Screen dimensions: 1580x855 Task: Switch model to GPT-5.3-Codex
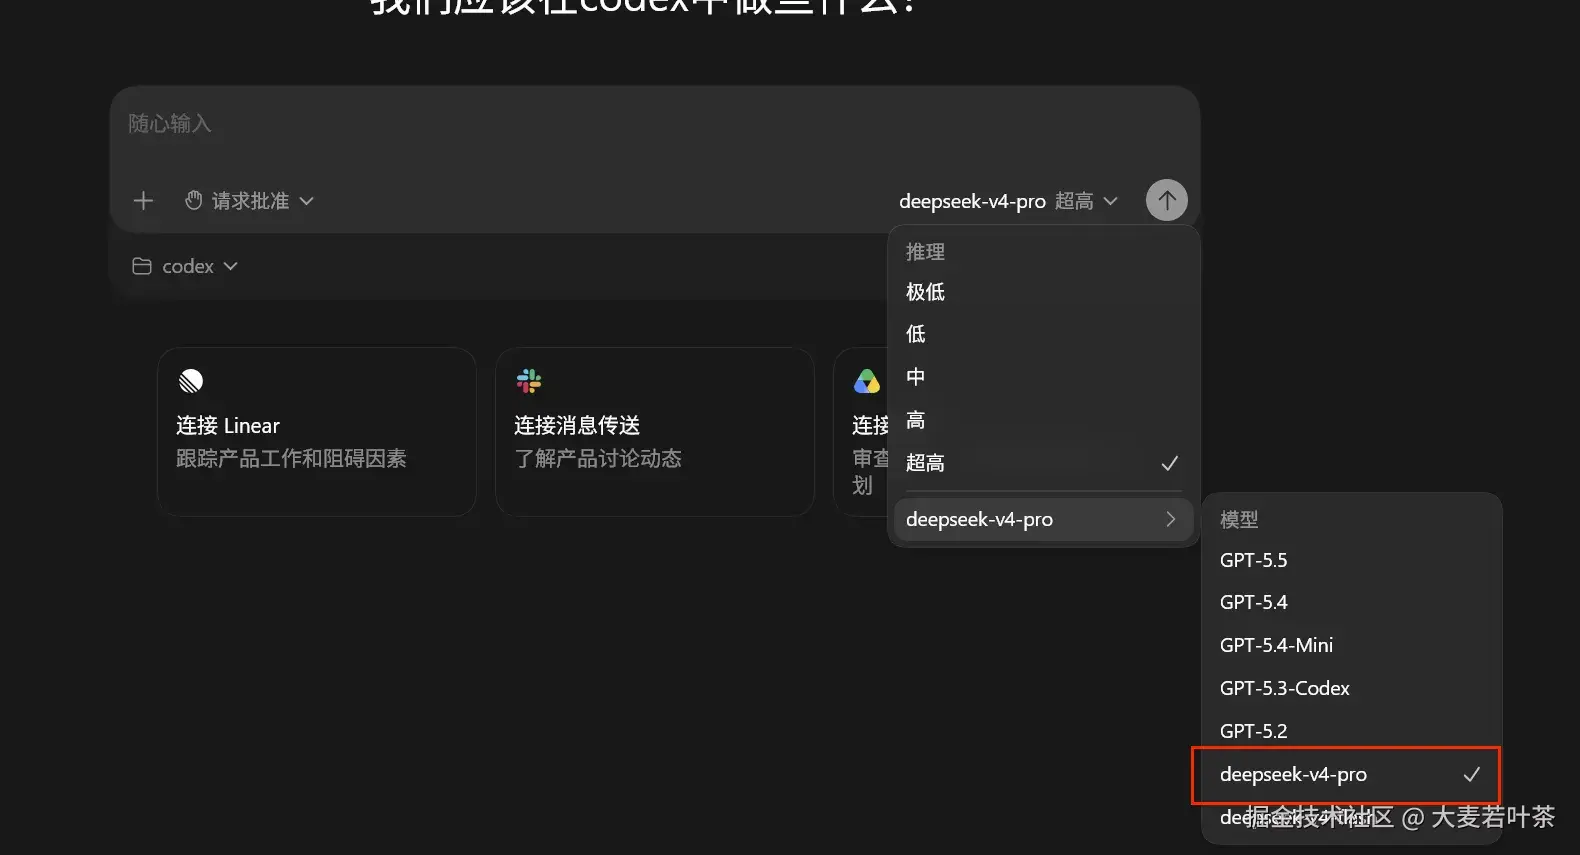[x=1351, y=688]
